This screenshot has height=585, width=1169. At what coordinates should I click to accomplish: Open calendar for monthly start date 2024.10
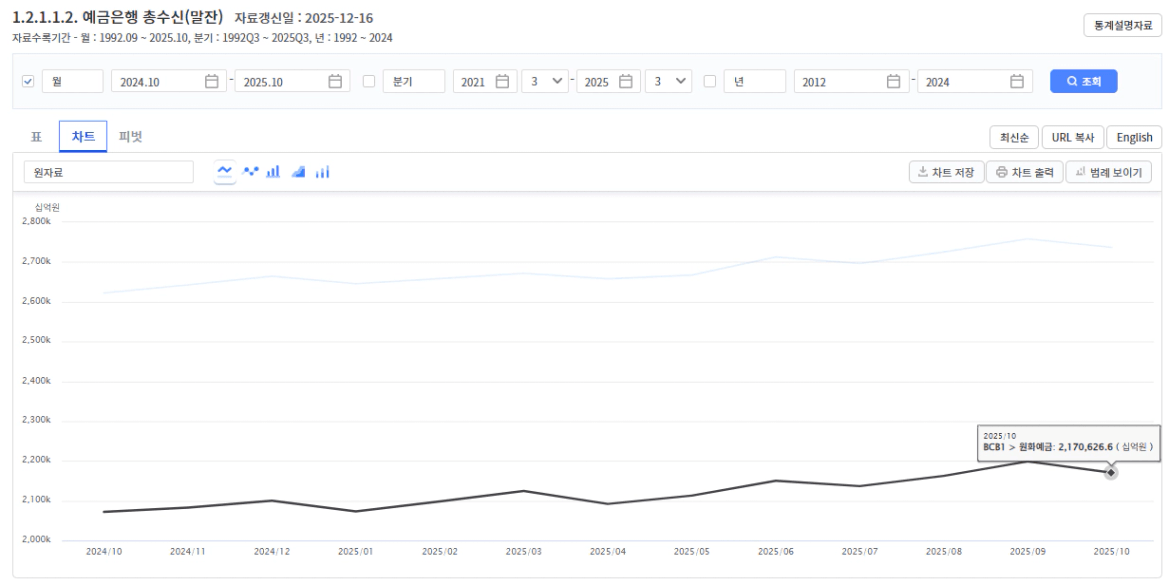(211, 82)
